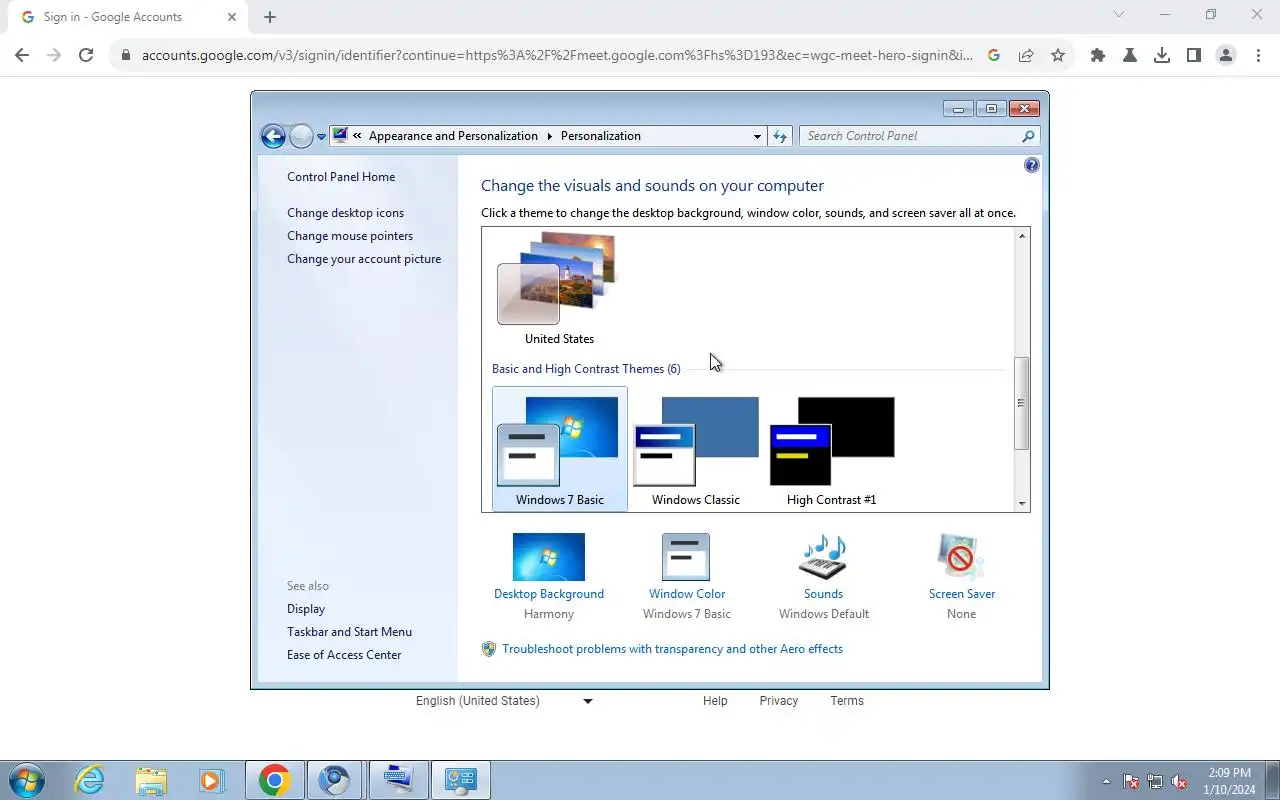Screen dimensions: 1280x800
Task: Click the Search Control Panel field
Action: point(919,136)
